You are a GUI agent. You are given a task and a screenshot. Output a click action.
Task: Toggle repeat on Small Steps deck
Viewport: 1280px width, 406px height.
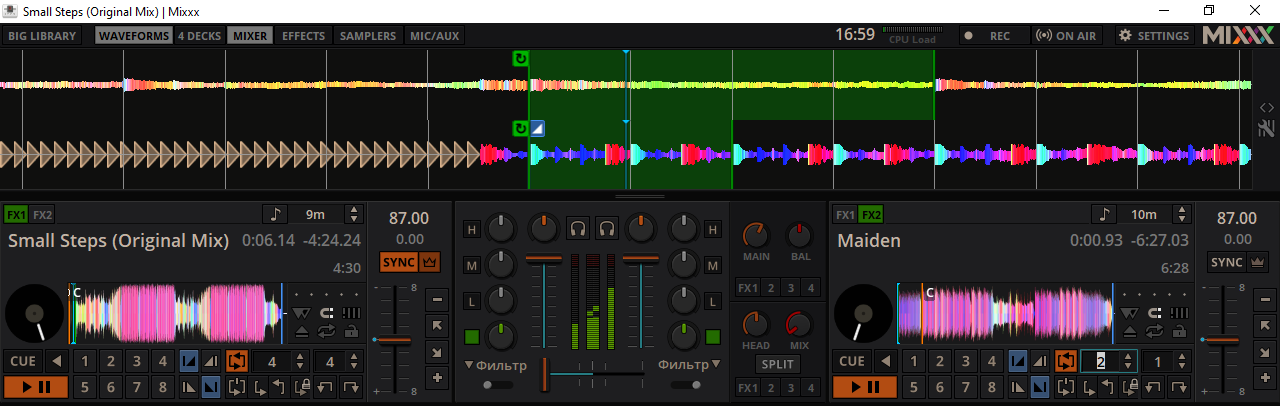[326, 332]
